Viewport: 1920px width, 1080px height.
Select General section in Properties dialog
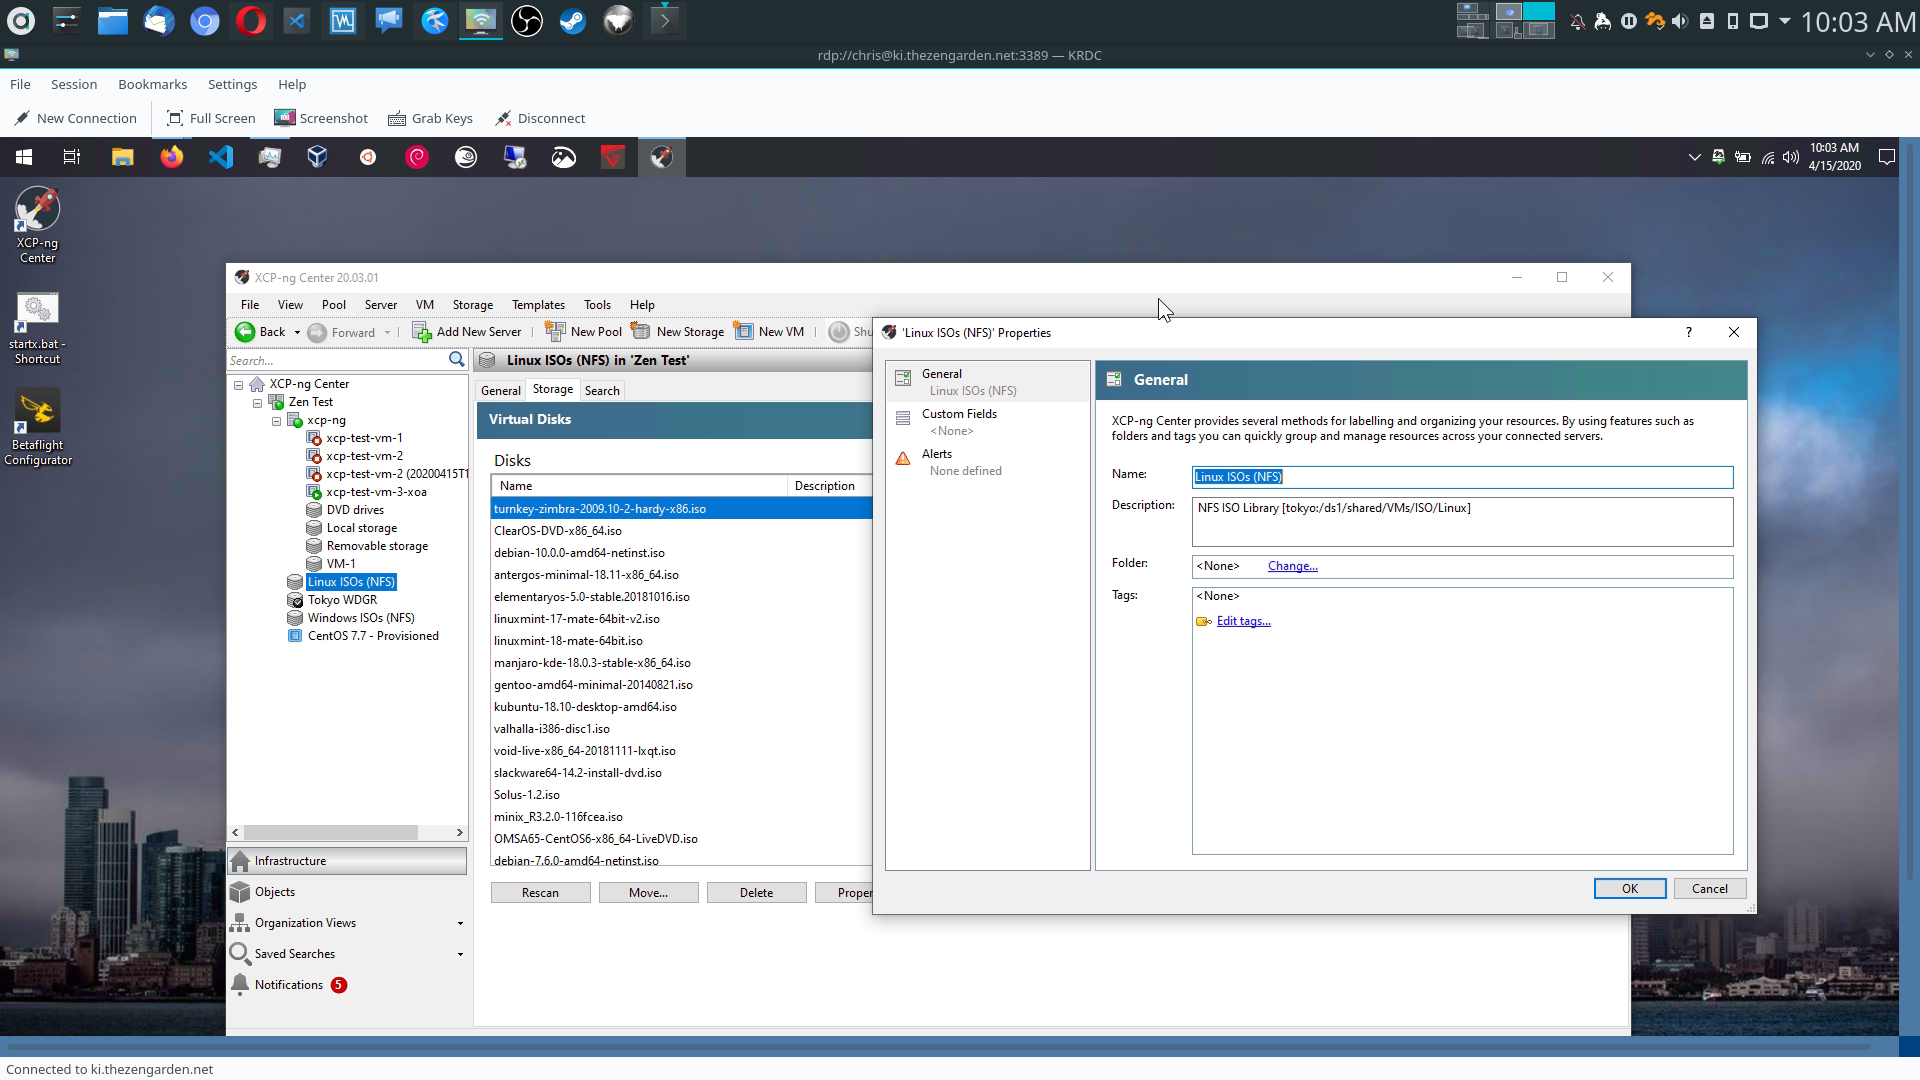(987, 382)
